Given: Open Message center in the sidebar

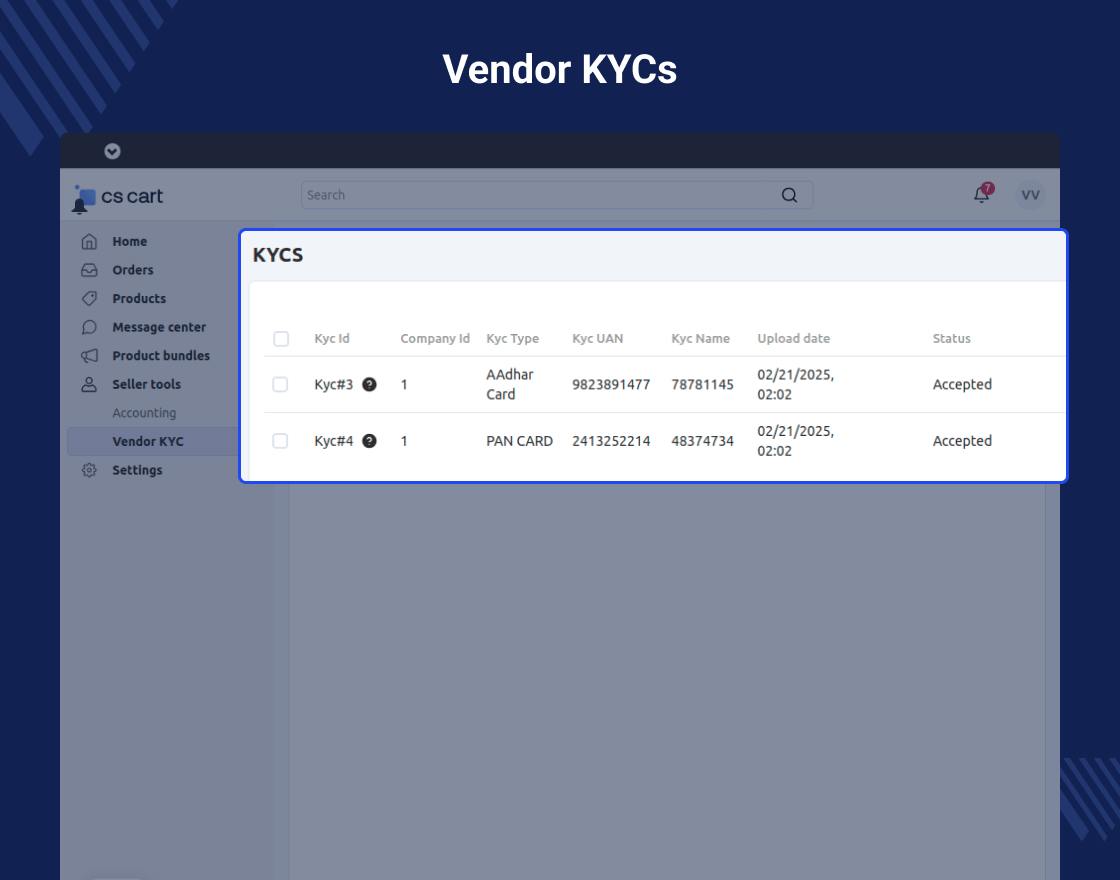Looking at the screenshot, I should pos(159,327).
